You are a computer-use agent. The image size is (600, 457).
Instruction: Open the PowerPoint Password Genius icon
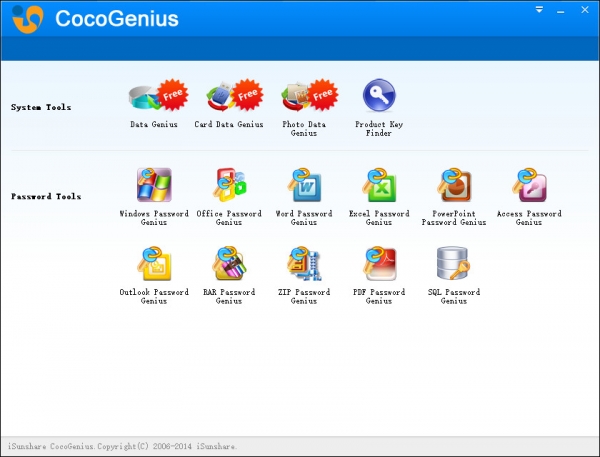[454, 185]
